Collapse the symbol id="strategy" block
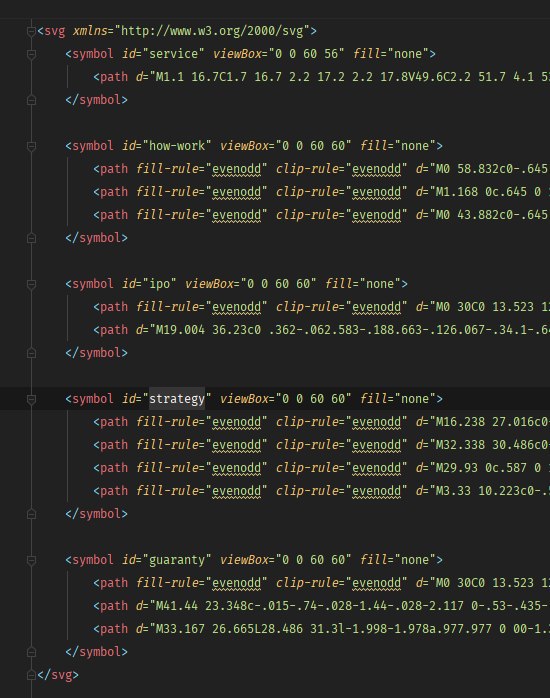Viewport: 550px width, 698px height. click(x=31, y=399)
